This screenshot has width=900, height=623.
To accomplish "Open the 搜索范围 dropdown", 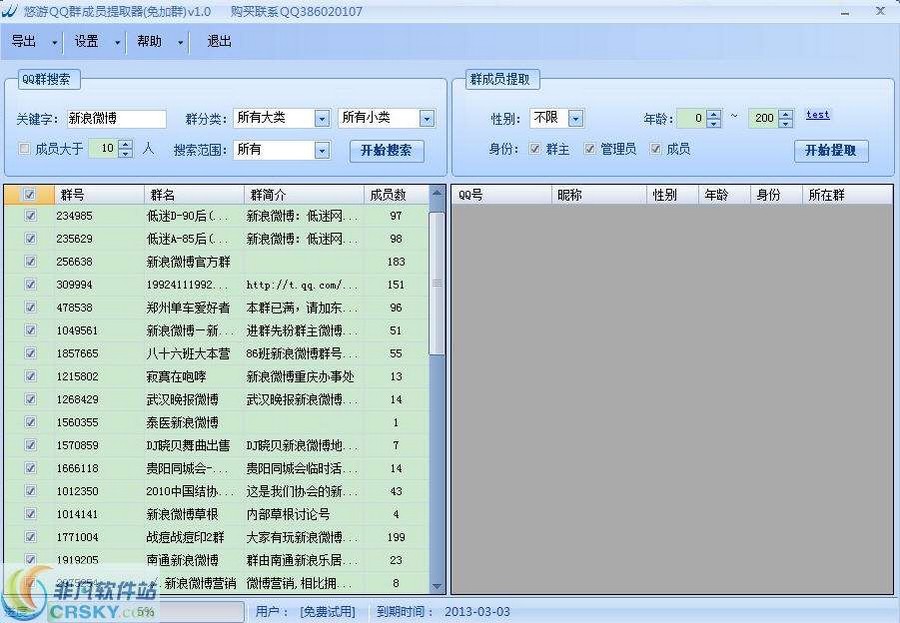I will pos(322,150).
